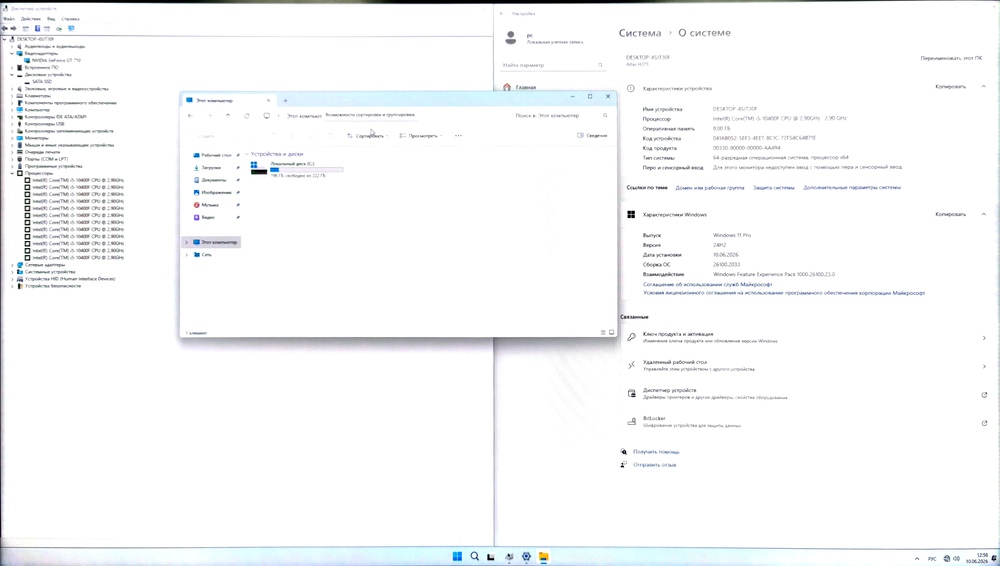Viewport: 1000px width, 566px height.
Task: Open Дополнительные параметры системы link
Action: (x=852, y=188)
